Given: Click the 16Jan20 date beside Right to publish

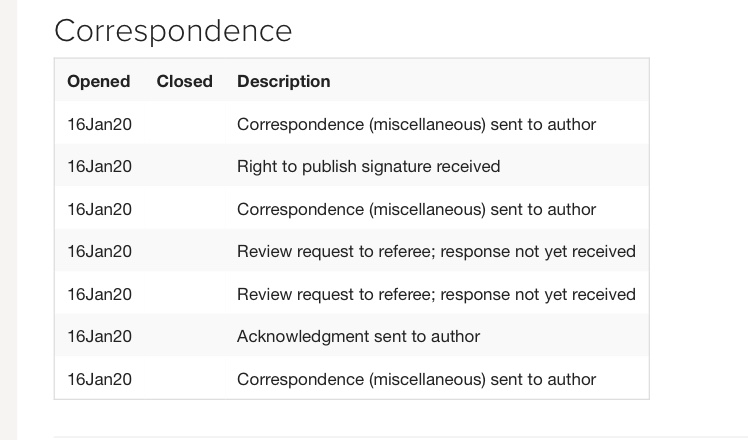Looking at the screenshot, I should coord(100,167).
